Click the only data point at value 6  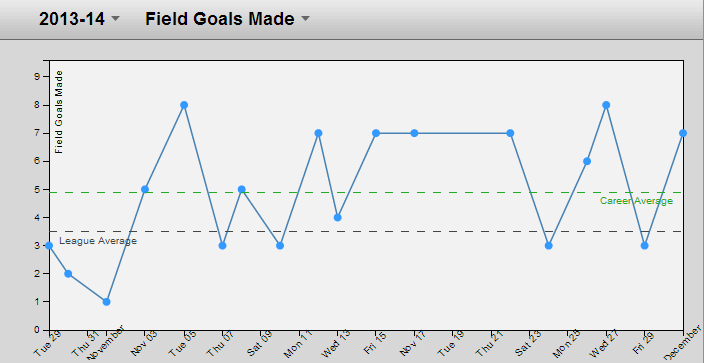587,161
